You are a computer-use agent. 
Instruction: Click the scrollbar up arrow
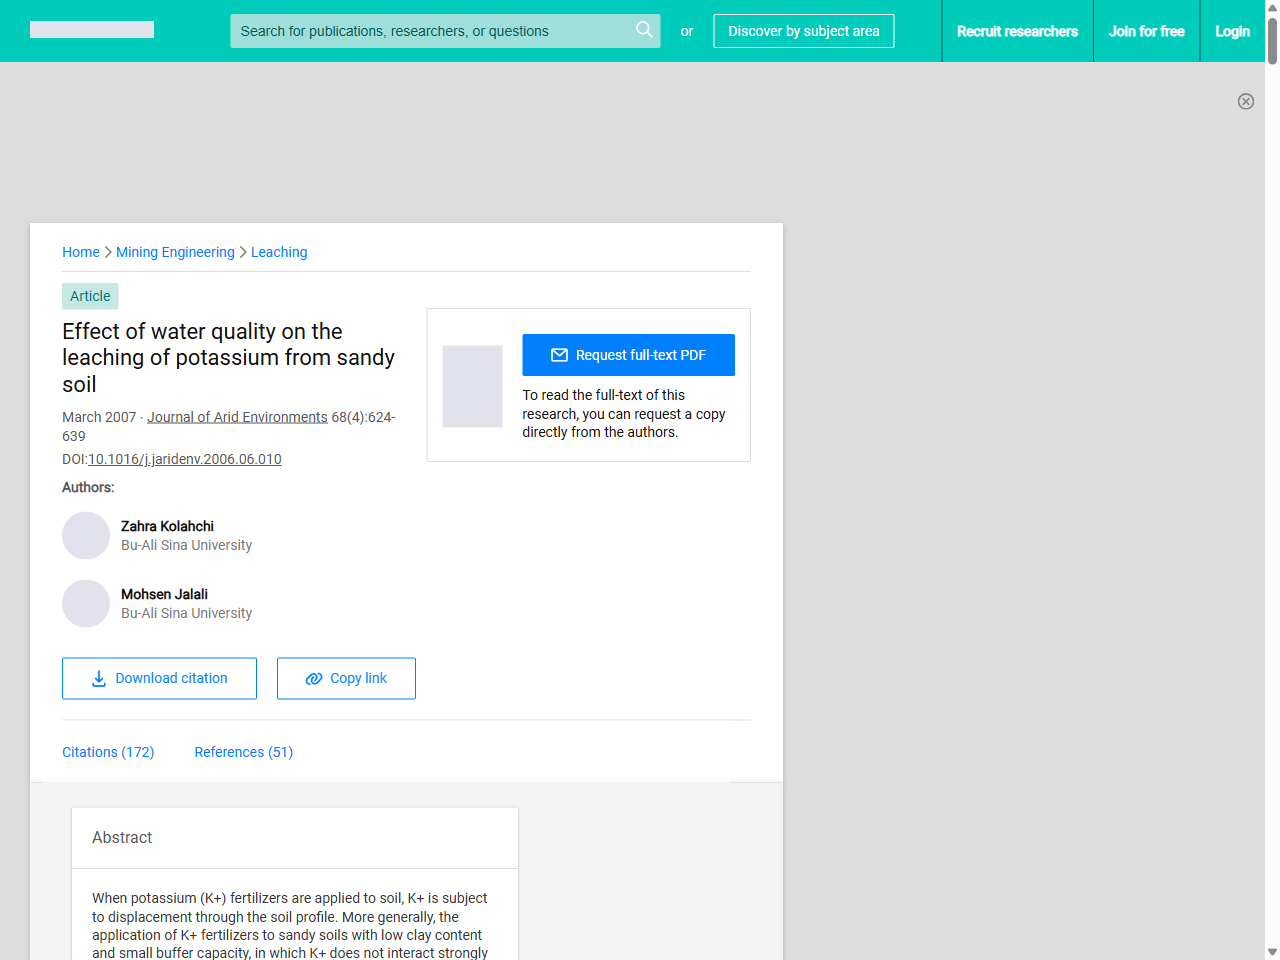[x=1272, y=8]
